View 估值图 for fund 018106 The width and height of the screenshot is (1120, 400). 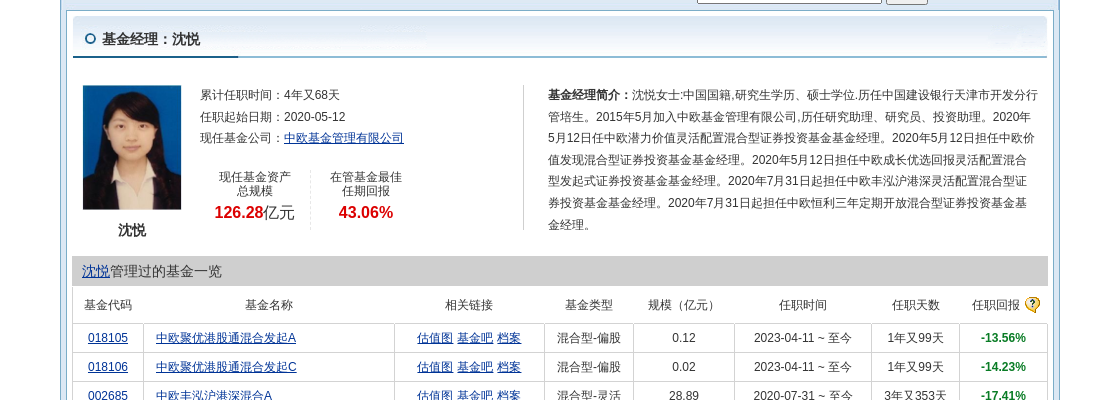(435, 367)
